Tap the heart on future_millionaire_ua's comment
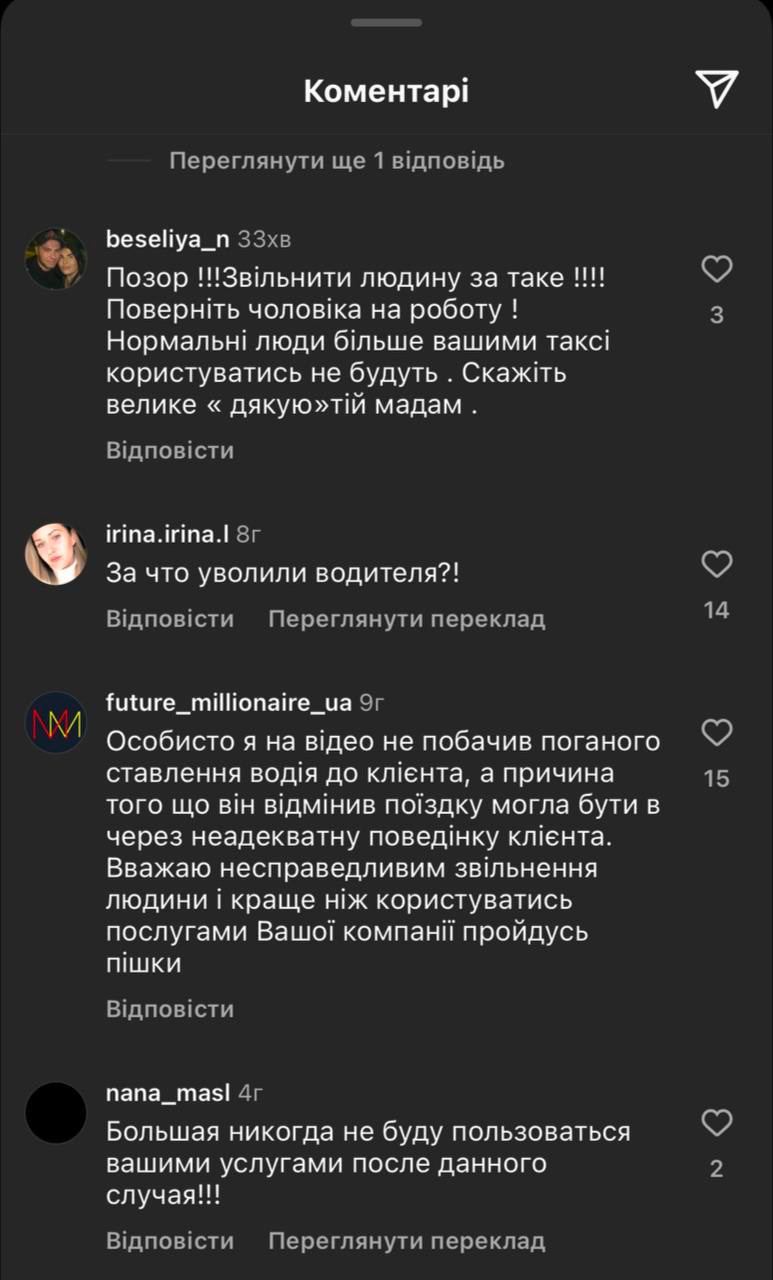The width and height of the screenshot is (773, 1280). click(716, 733)
